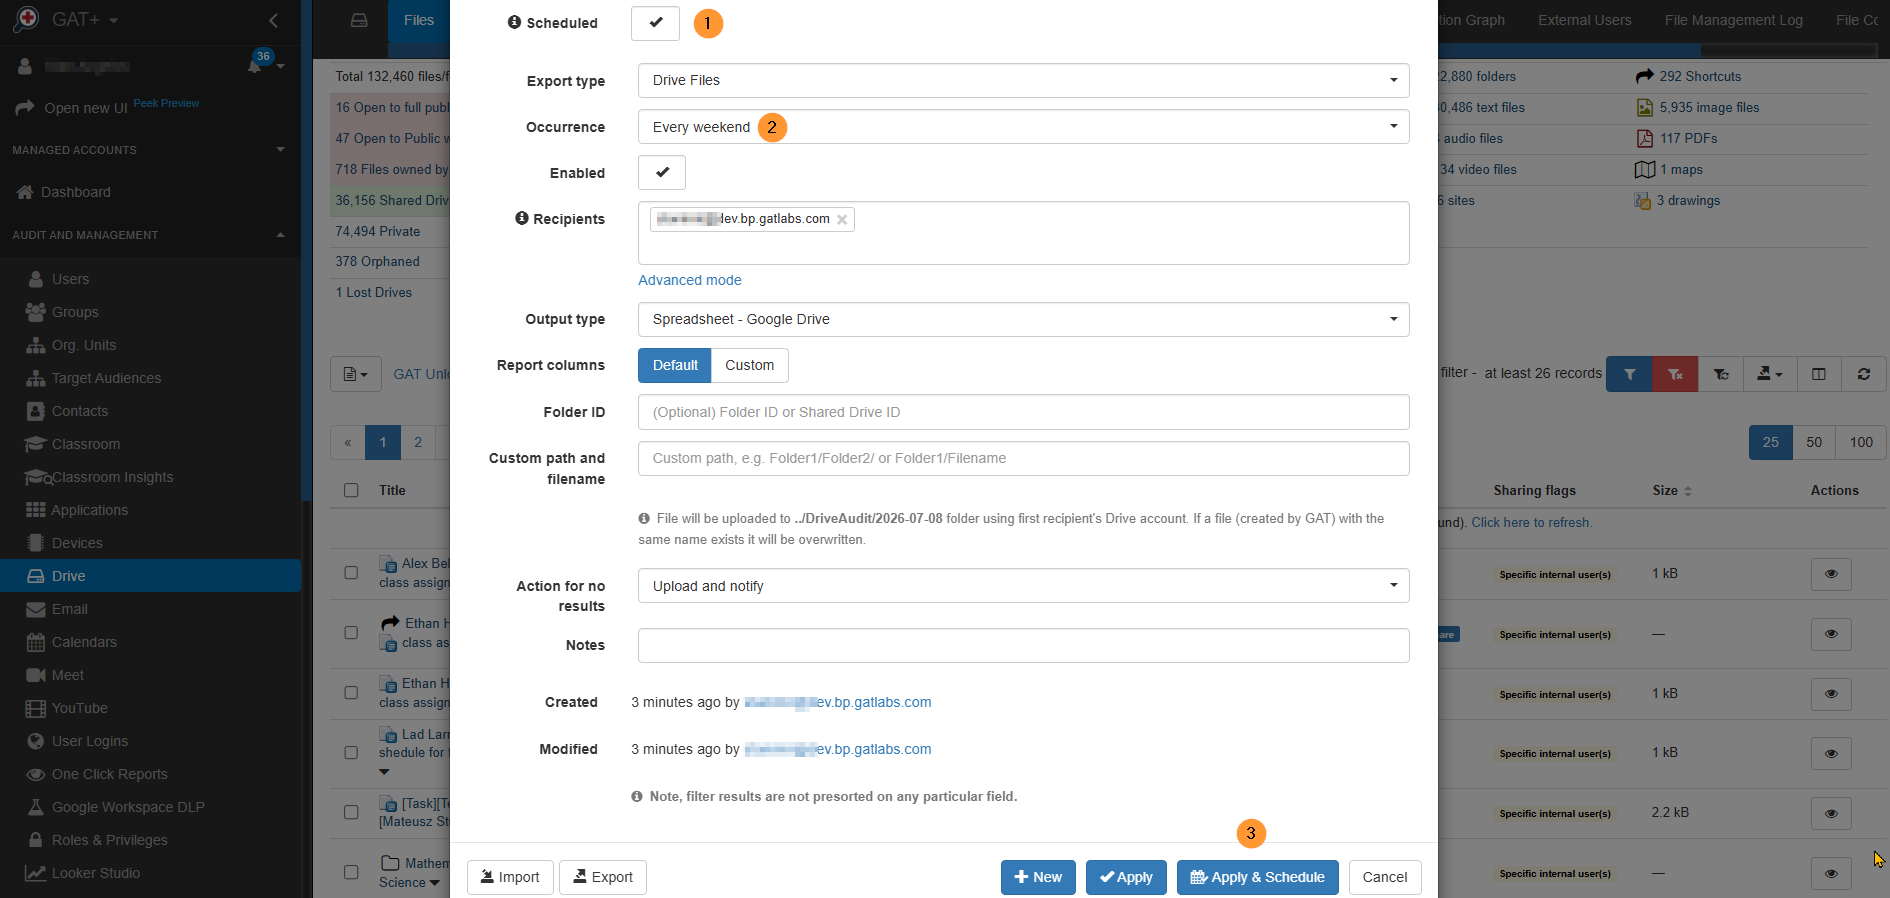Click the Import button
1890x898 pixels.
510,877
